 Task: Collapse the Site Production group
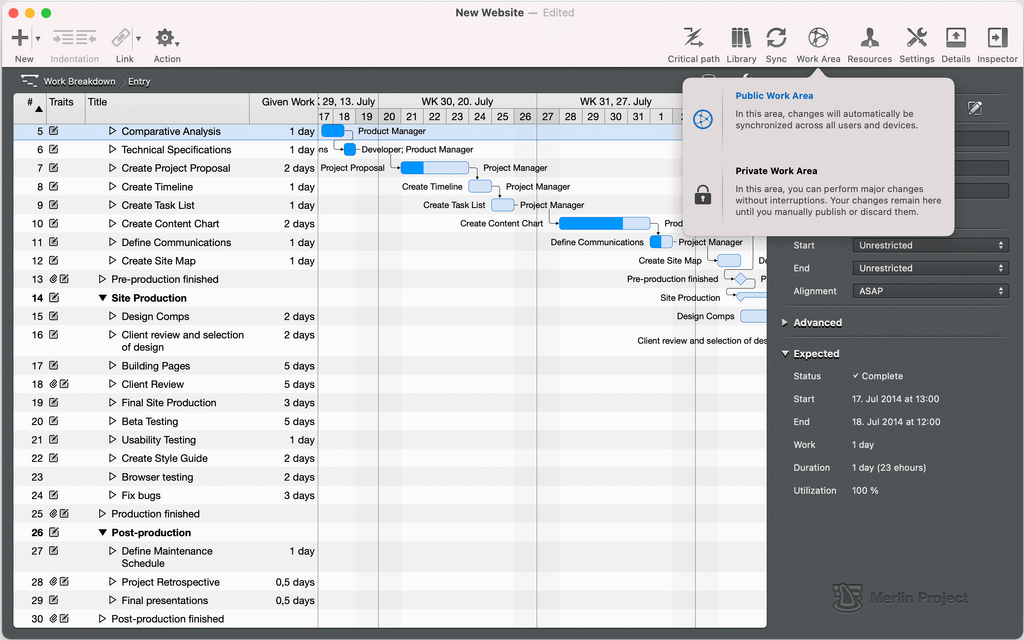[103, 298]
